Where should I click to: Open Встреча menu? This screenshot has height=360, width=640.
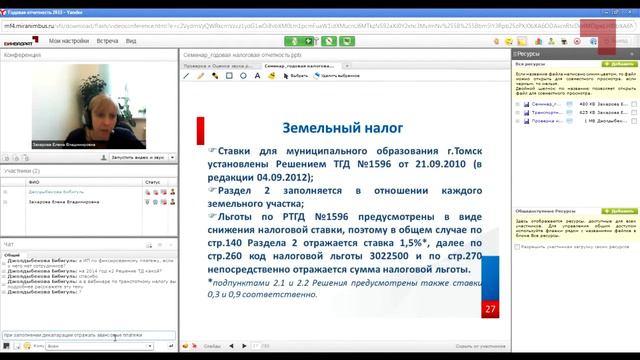click(107, 41)
